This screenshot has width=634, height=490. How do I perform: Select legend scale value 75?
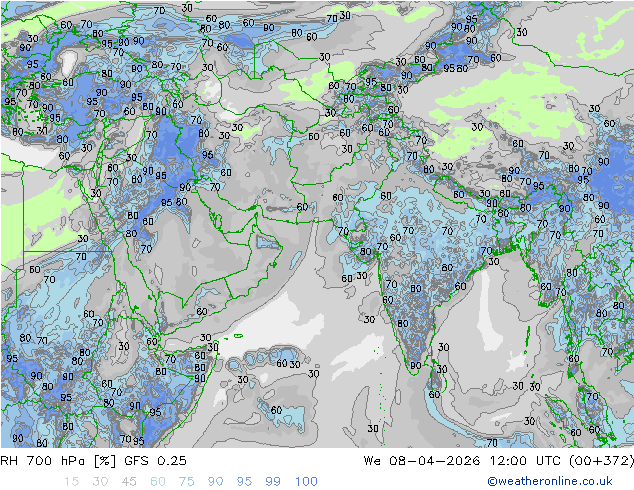coord(187,482)
